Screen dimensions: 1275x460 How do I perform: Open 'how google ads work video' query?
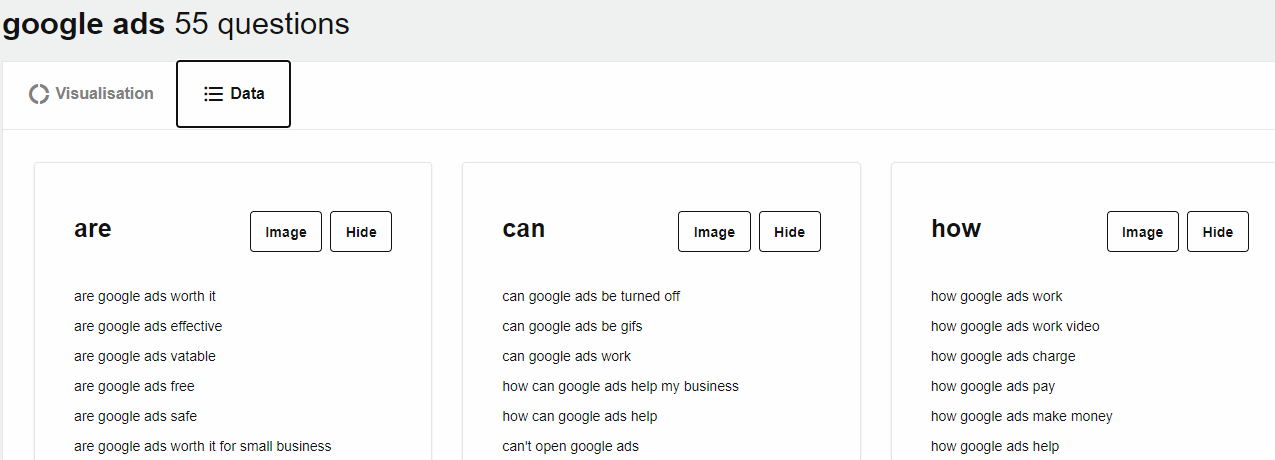point(1015,326)
